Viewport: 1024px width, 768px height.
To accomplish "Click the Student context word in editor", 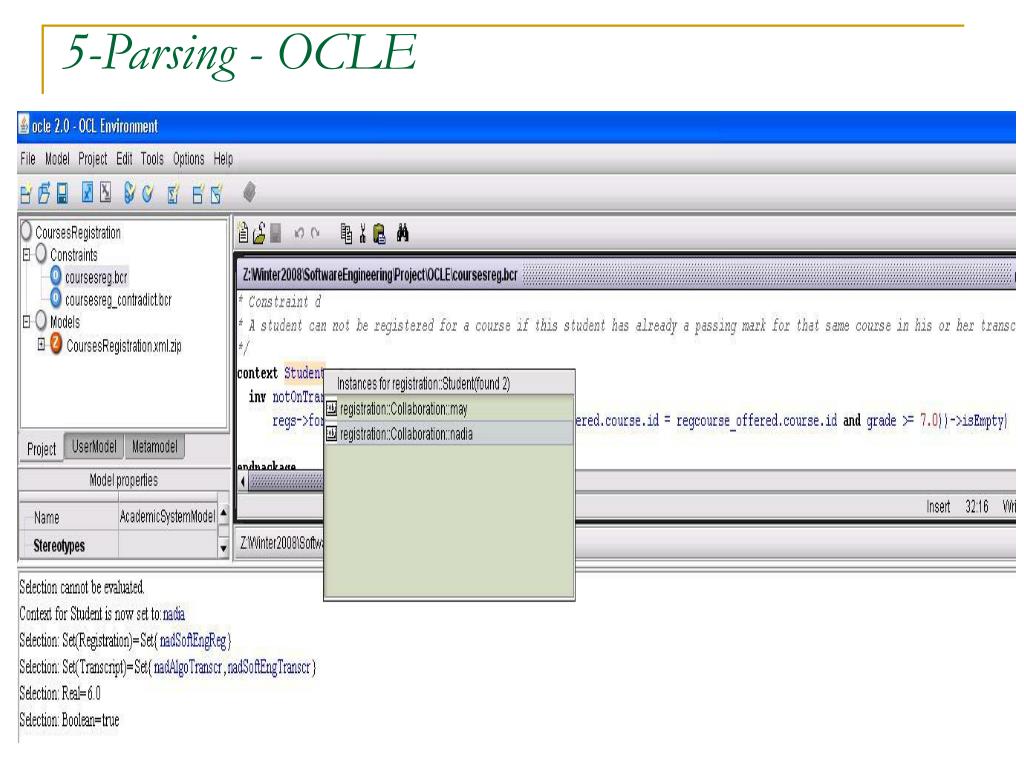I will click(x=304, y=372).
